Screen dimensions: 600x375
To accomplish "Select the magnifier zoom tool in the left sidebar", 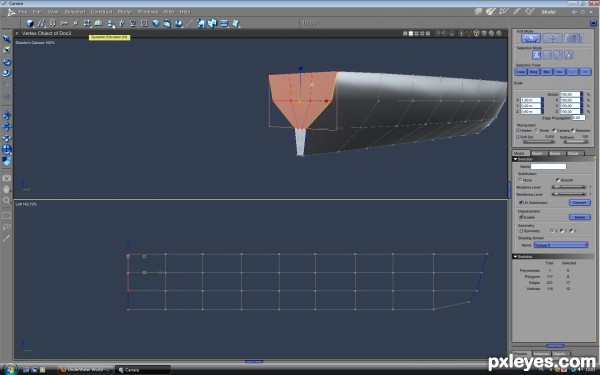I will (x=7, y=201).
